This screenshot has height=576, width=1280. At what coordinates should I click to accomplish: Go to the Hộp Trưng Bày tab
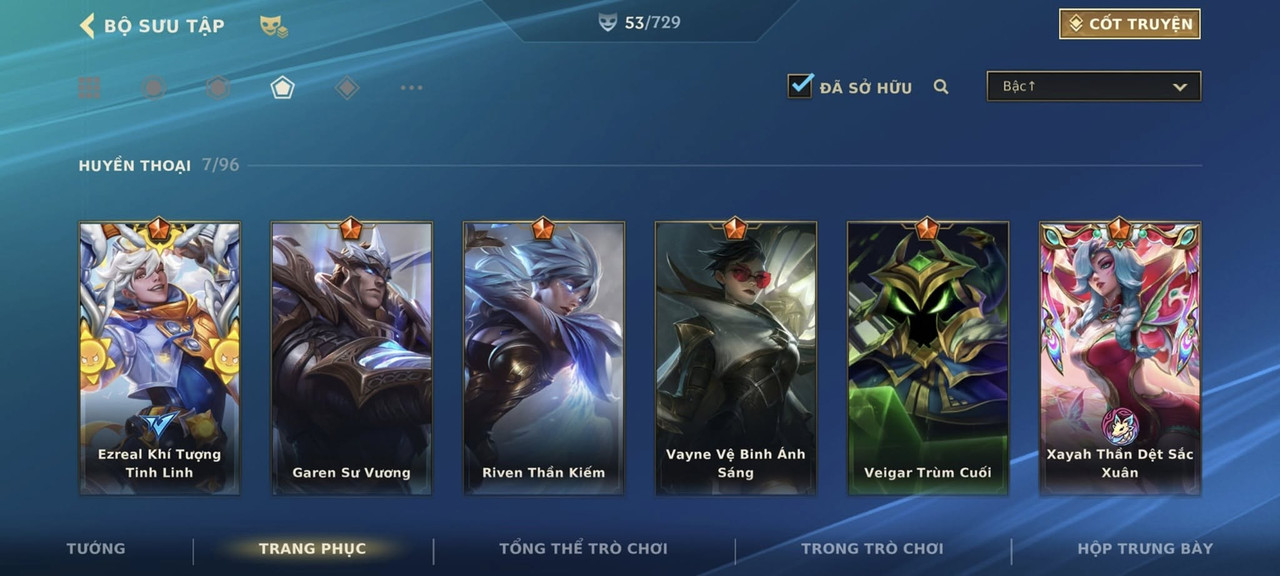click(1145, 548)
